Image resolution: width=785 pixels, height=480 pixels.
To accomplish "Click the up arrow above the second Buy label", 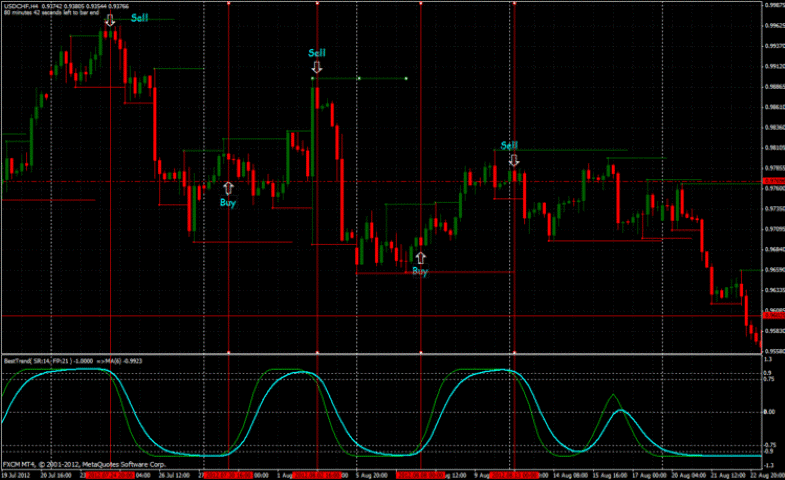I will (x=421, y=258).
